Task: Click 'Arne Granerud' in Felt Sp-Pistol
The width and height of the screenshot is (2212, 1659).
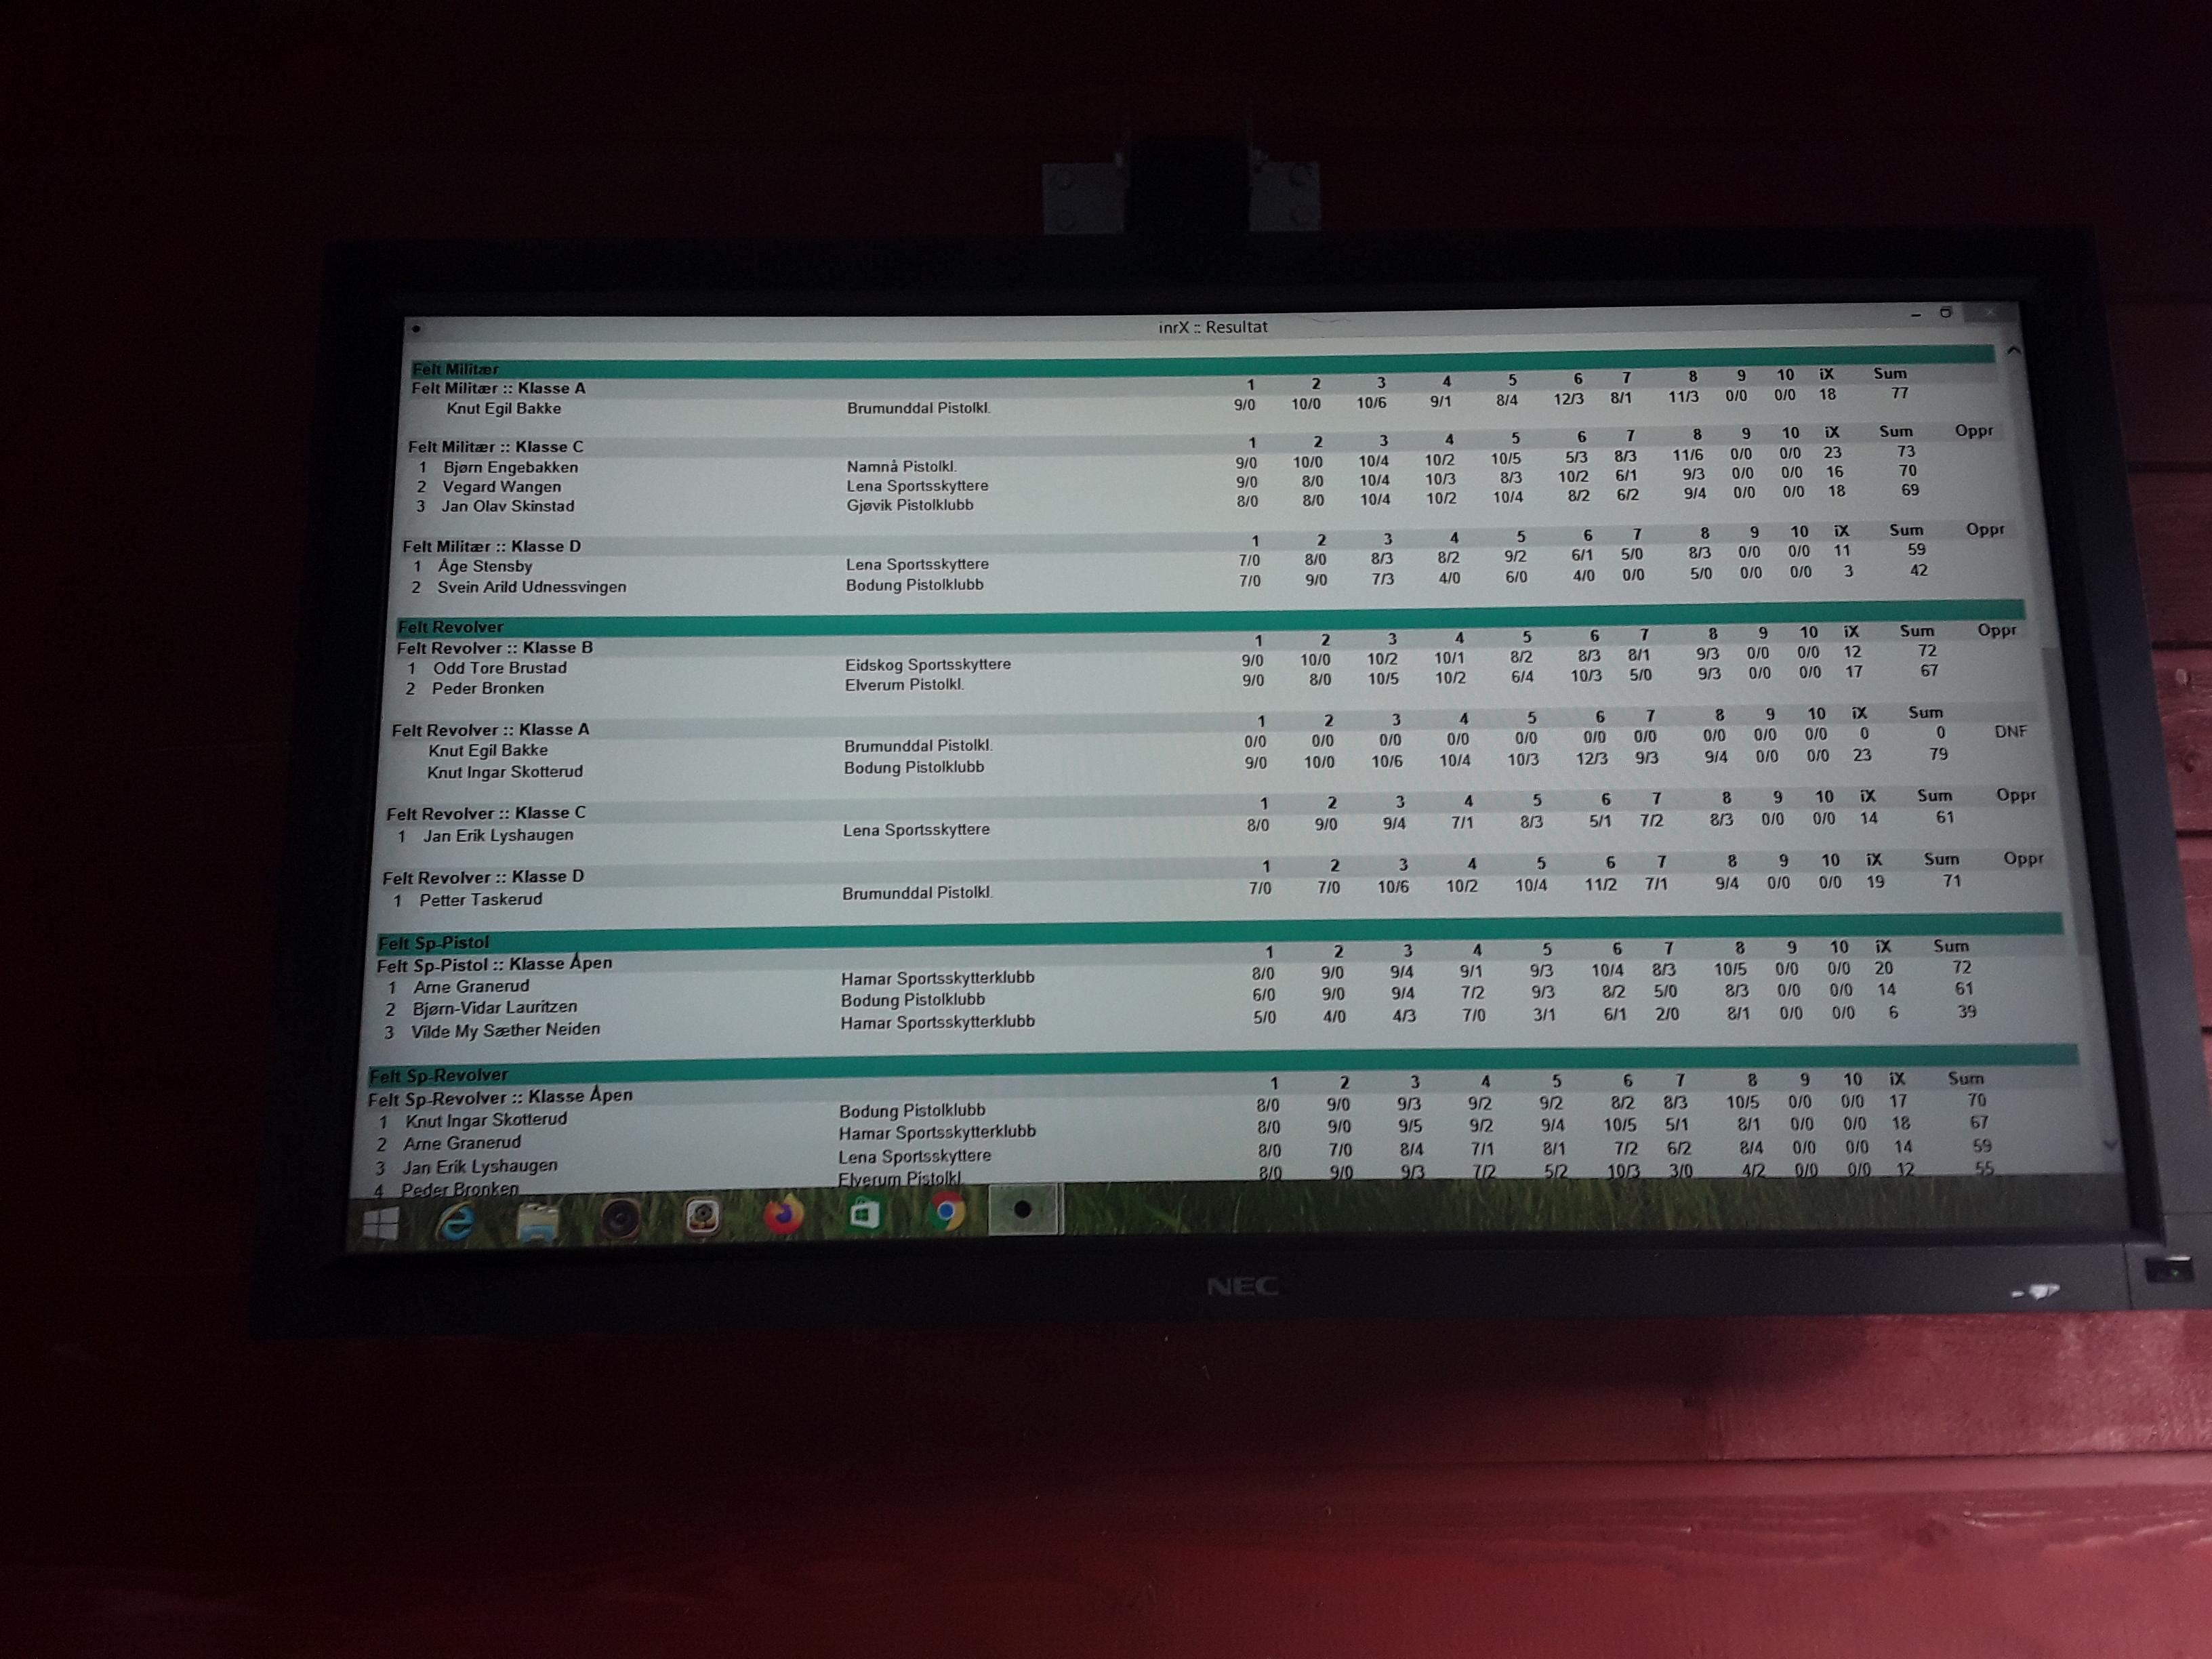Action: (471, 986)
